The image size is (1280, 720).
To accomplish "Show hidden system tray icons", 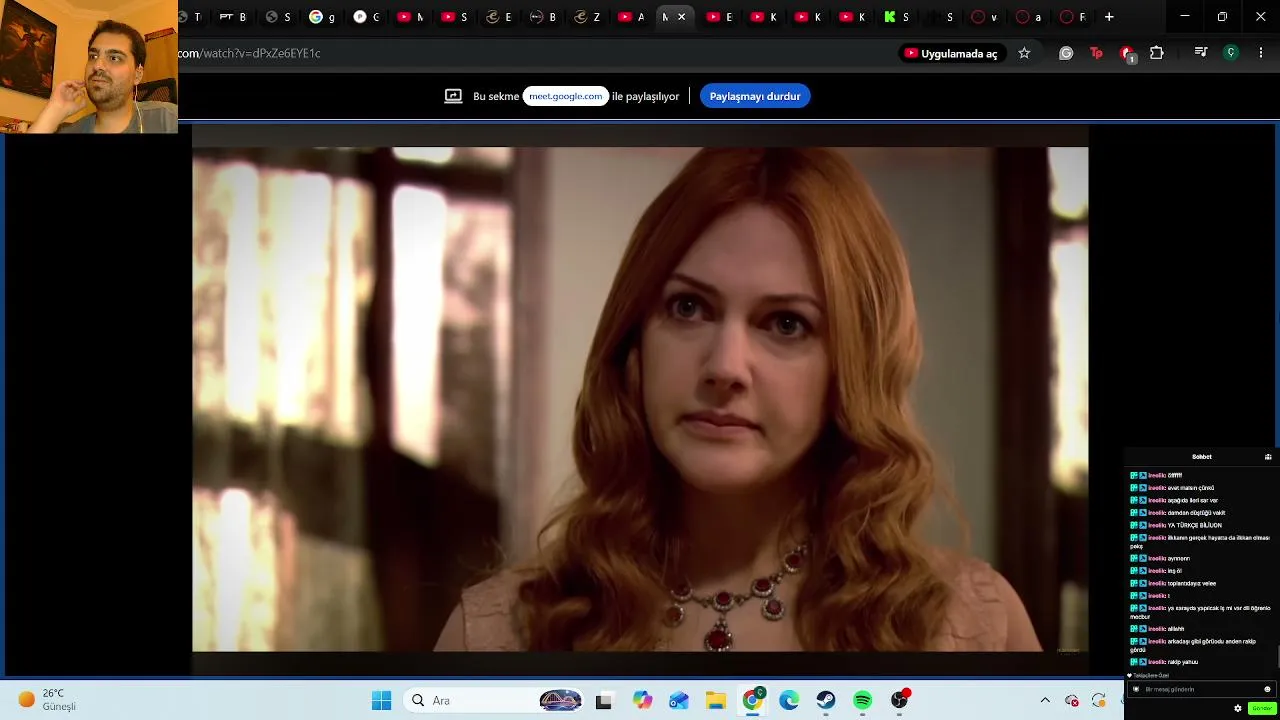I will [1045, 700].
